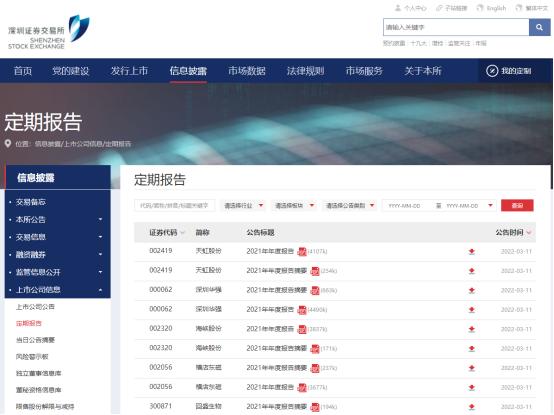Viewport: 554px width, 415px height.
Task: Open 上市公司公告 sidebar sublink
Action: point(35,307)
